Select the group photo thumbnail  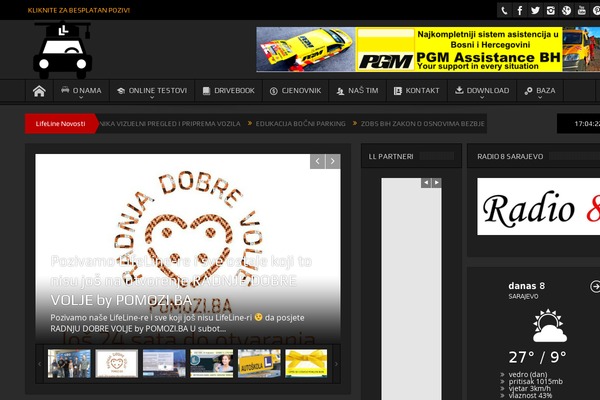(x=69, y=364)
